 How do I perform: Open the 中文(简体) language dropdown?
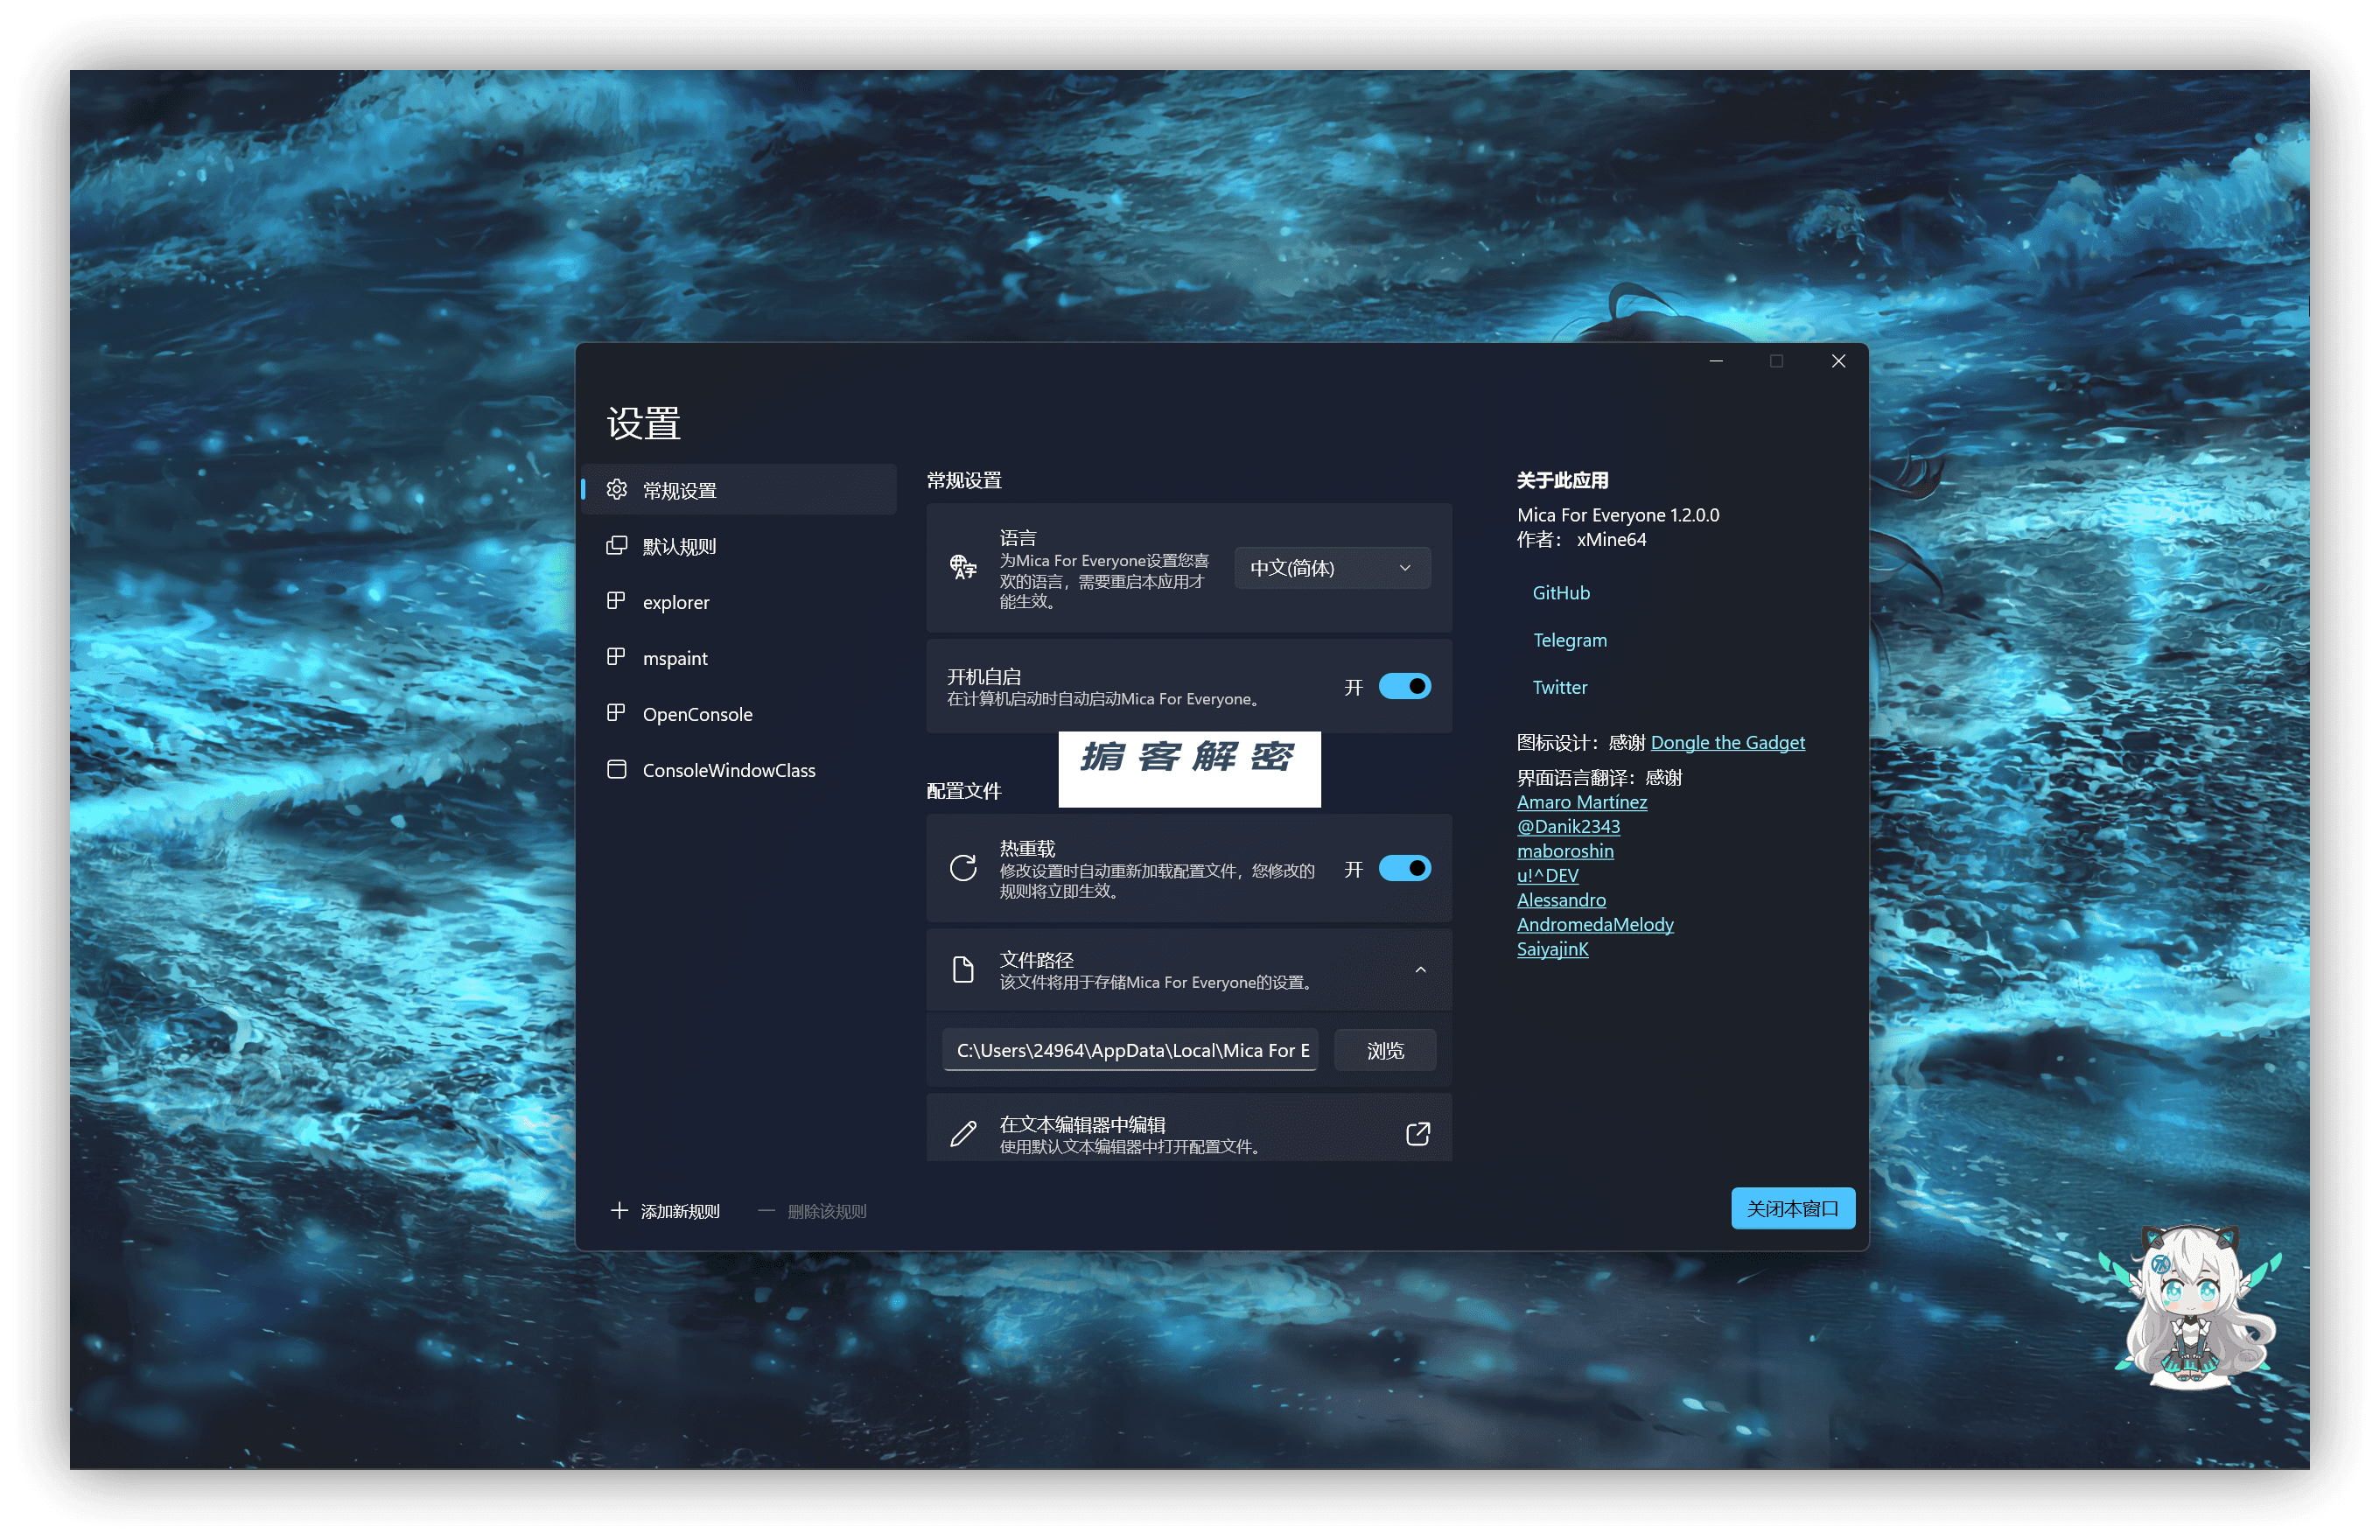coord(1332,567)
